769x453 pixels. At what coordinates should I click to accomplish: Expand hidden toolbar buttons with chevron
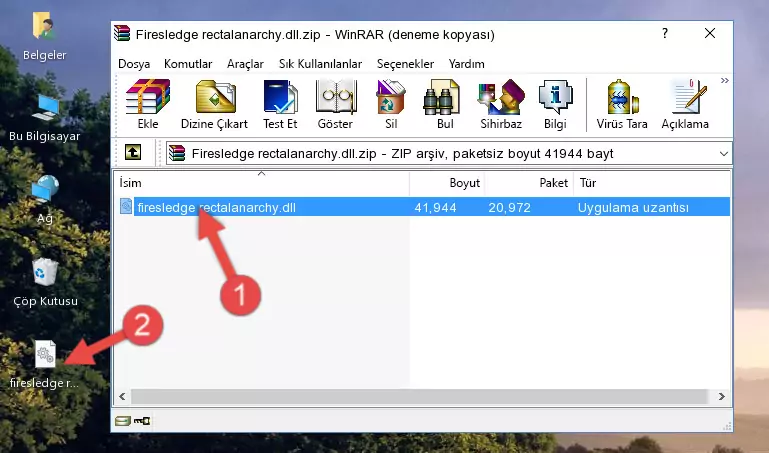point(724,81)
